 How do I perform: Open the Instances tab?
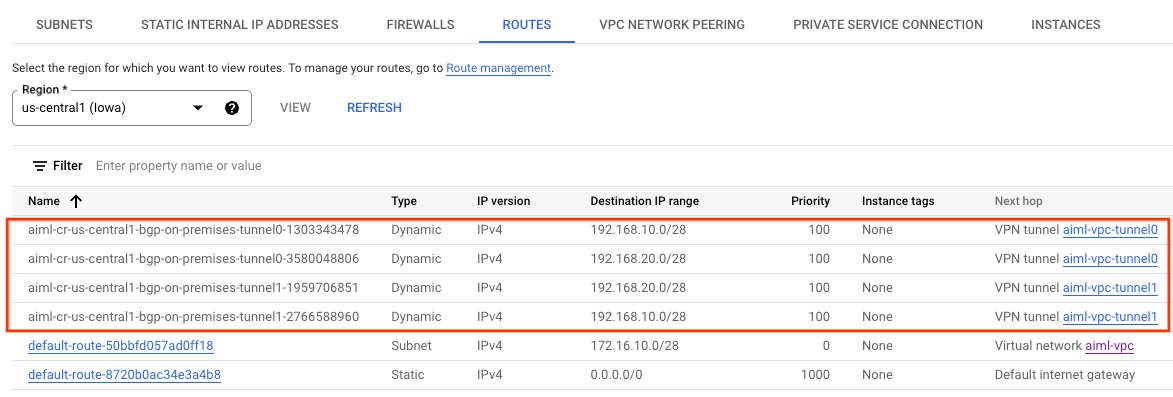1065,25
